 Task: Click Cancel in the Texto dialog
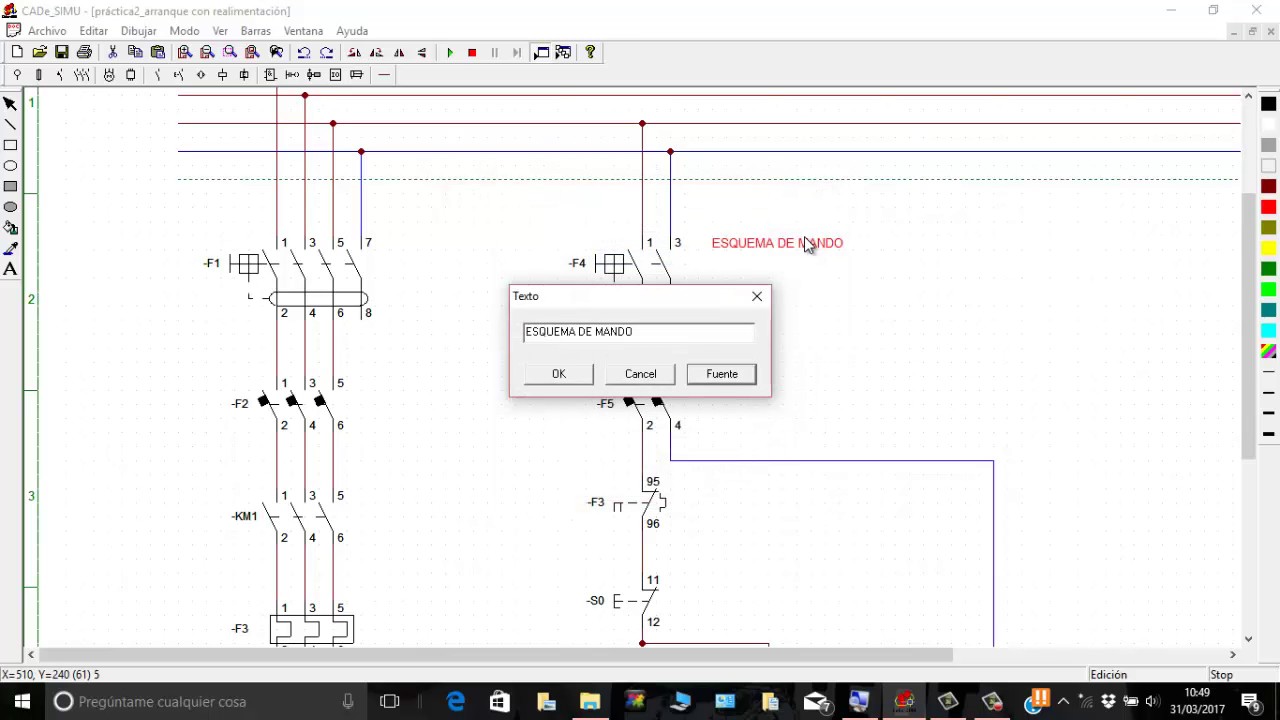(x=641, y=374)
